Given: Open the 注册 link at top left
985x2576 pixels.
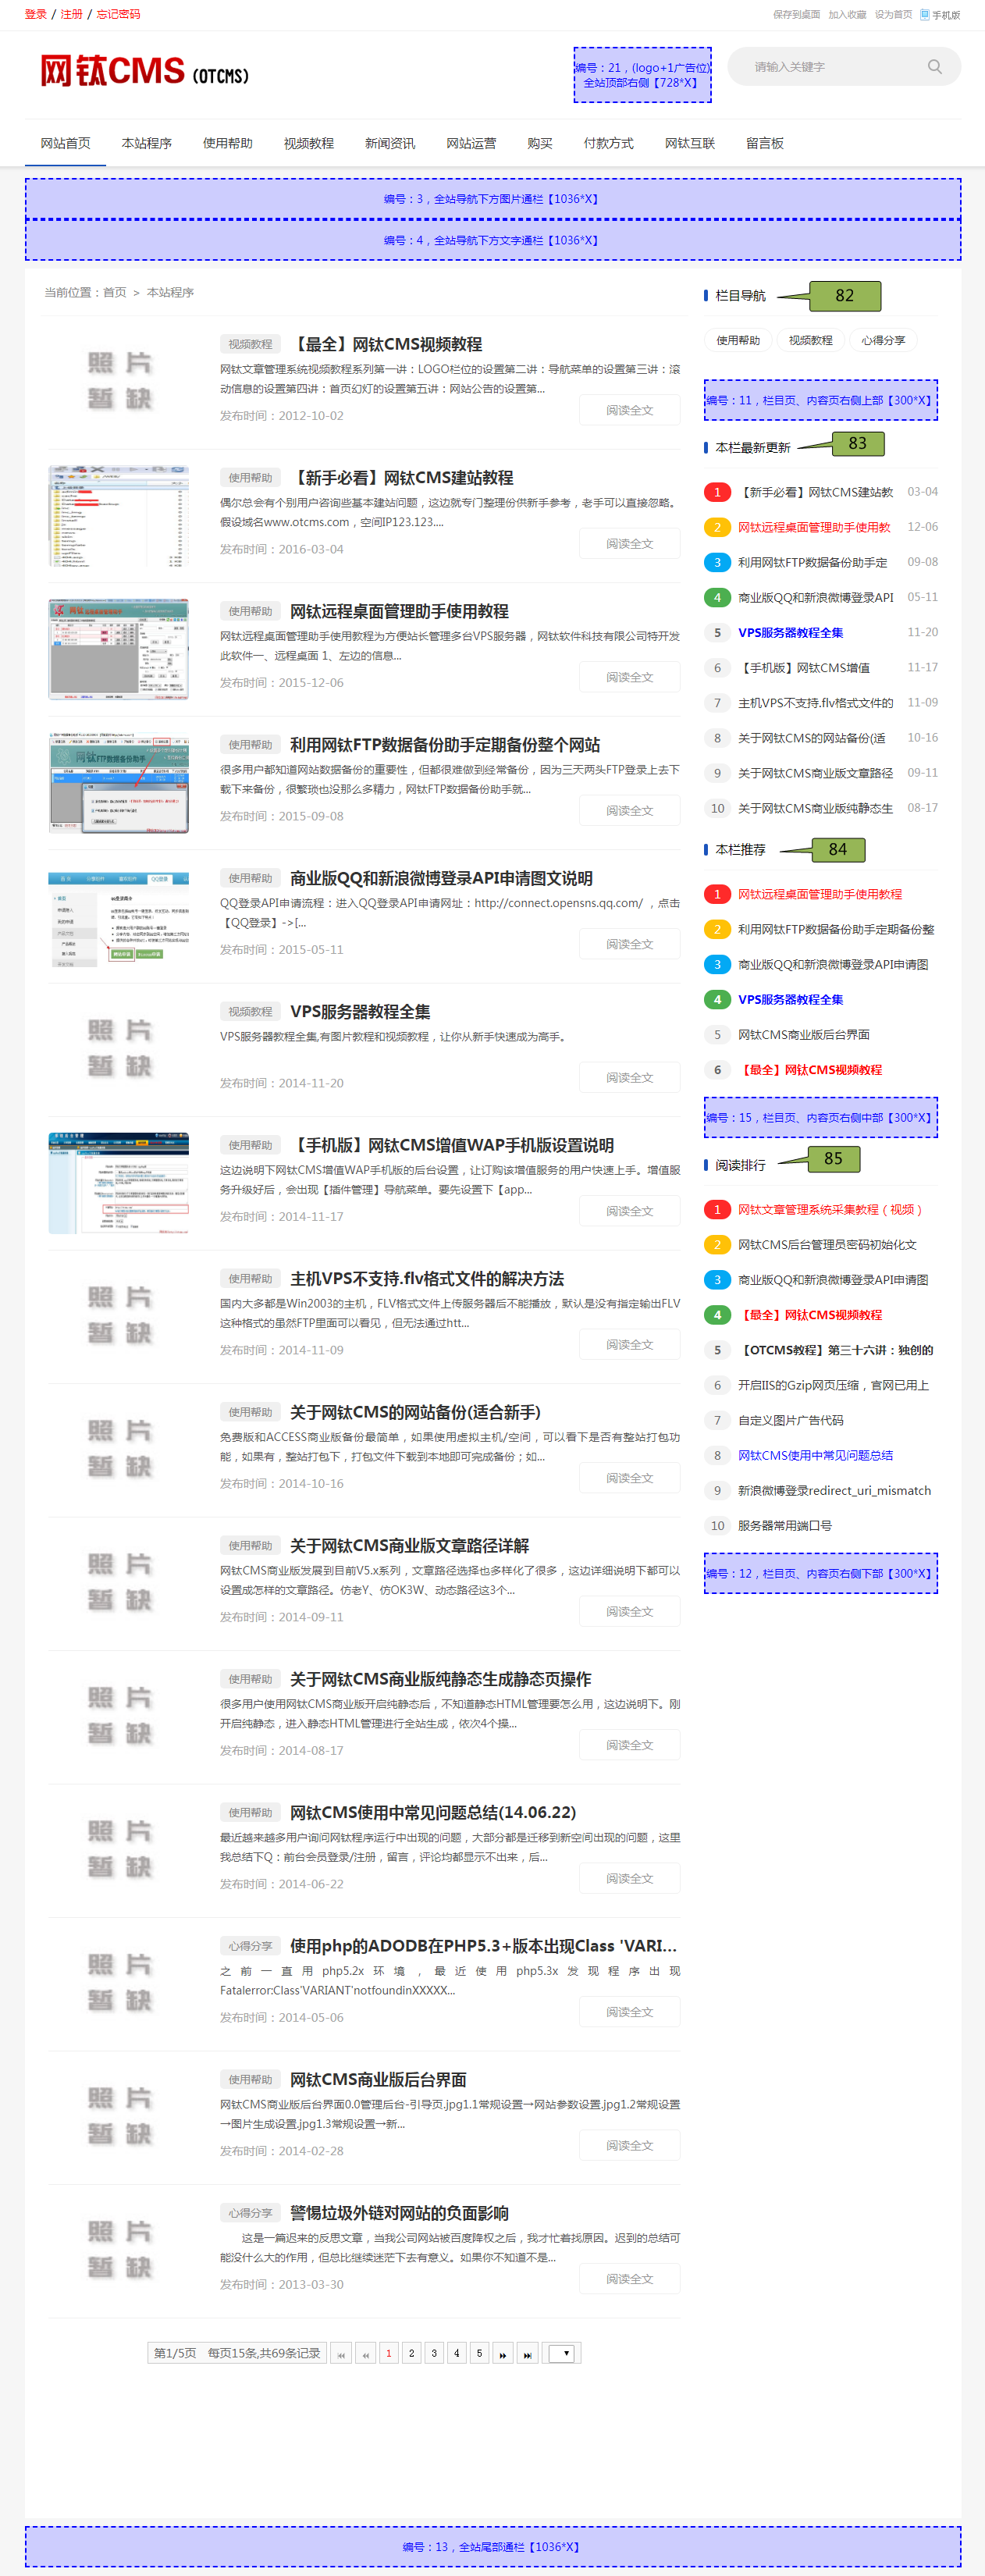Looking at the screenshot, I should [71, 14].
